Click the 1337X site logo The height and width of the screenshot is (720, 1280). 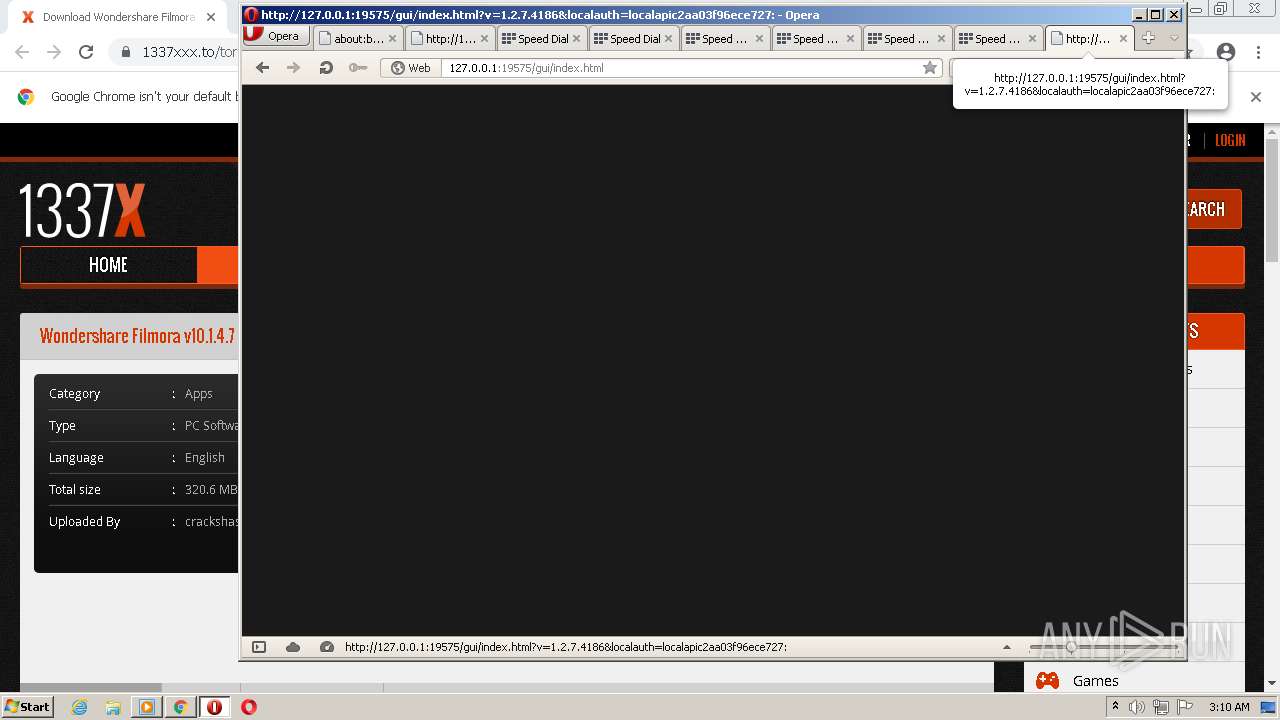(x=82, y=210)
